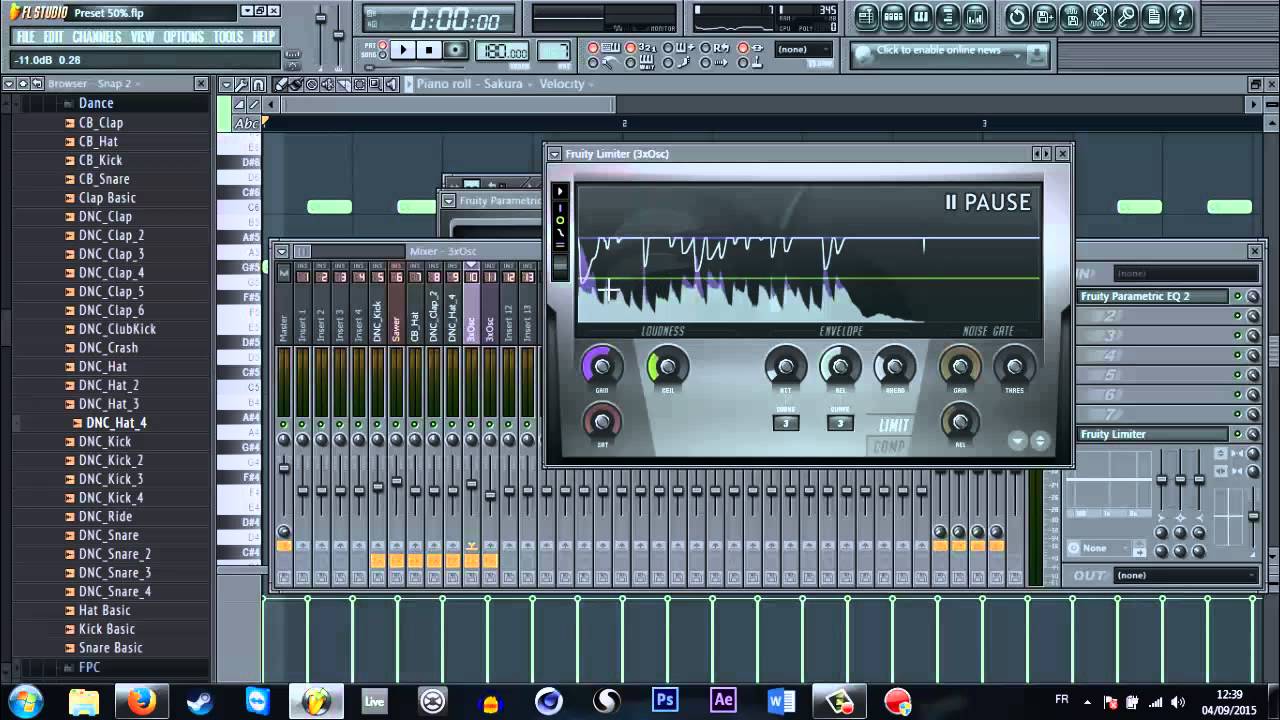Select the zoom tool in piano roll
Image resolution: width=1280 pixels, height=720 pixels.
coord(375,84)
